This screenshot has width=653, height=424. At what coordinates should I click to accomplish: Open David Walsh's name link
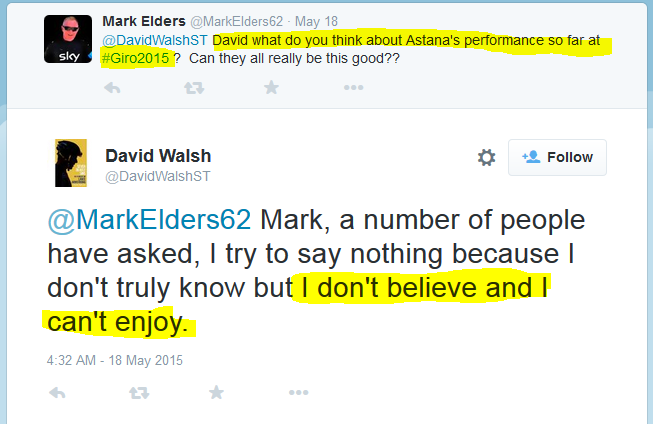(158, 156)
